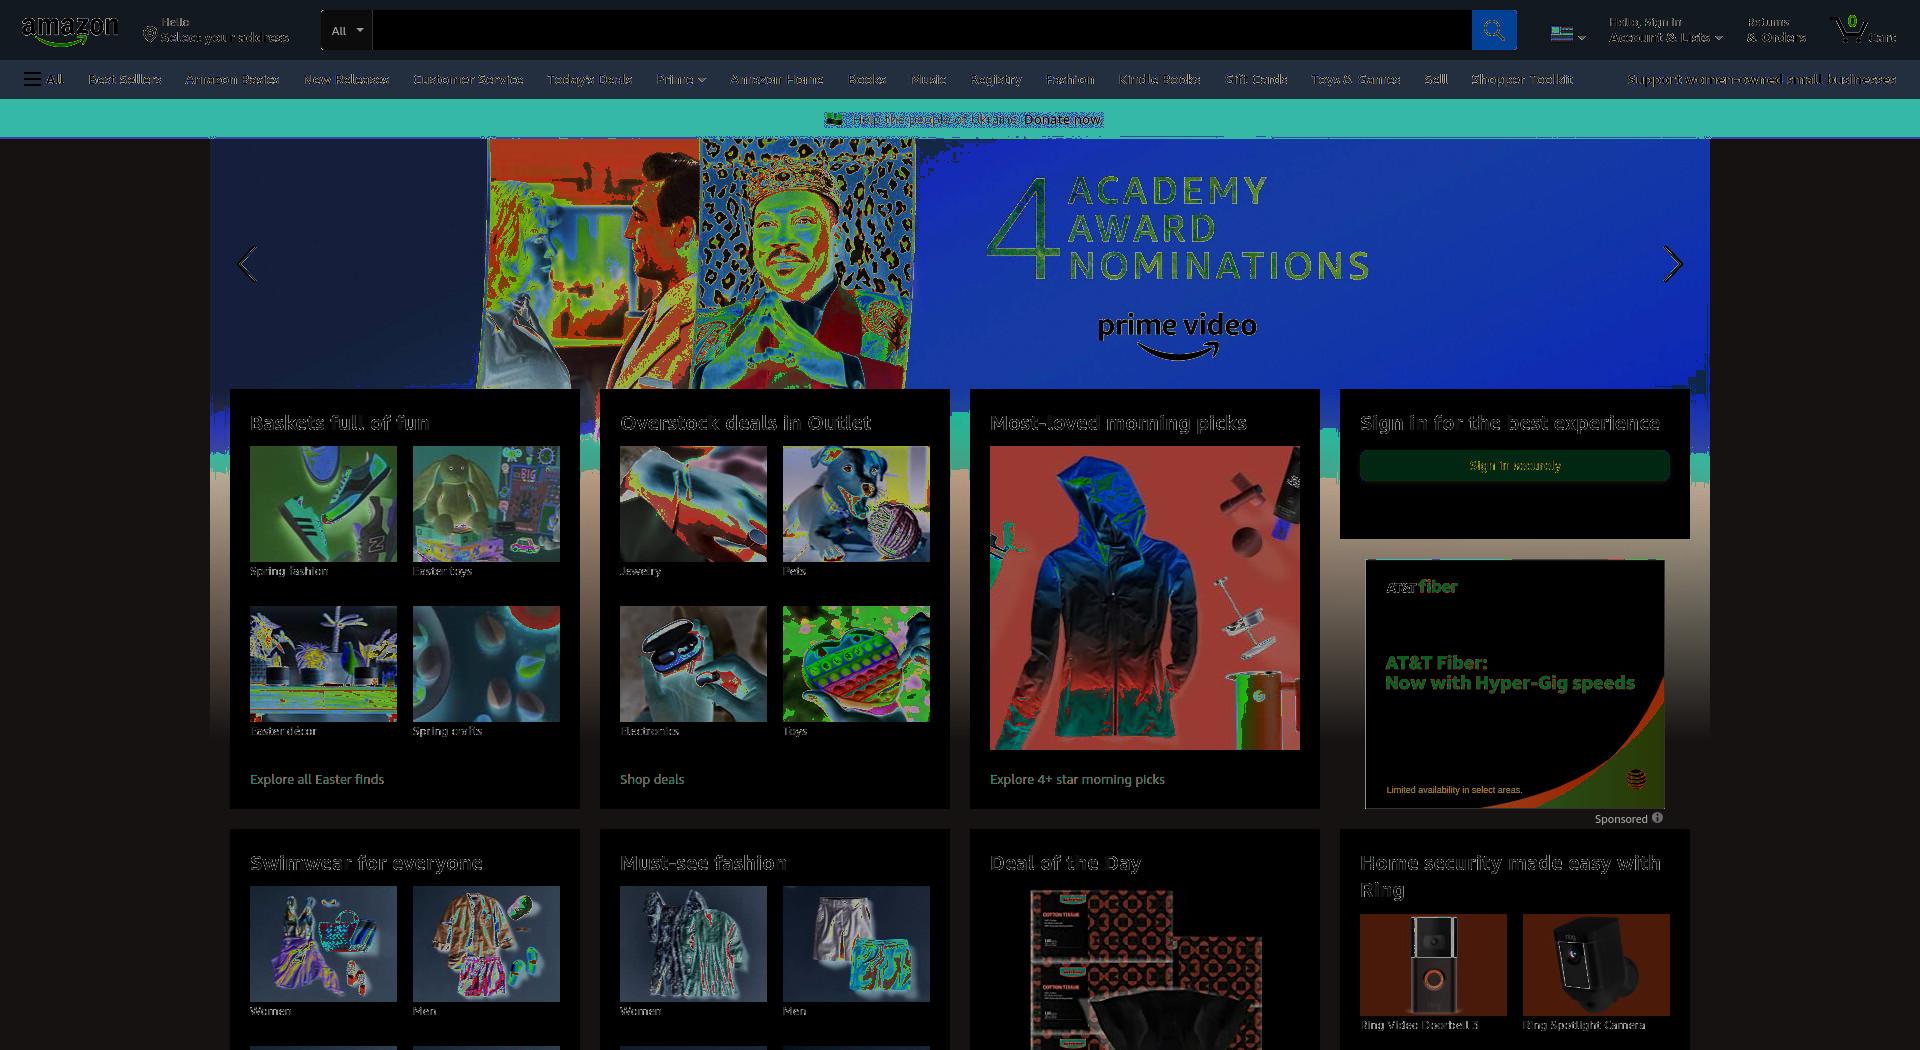Open Toys pop-it thumbnail
This screenshot has height=1050, width=1920.
856,664
